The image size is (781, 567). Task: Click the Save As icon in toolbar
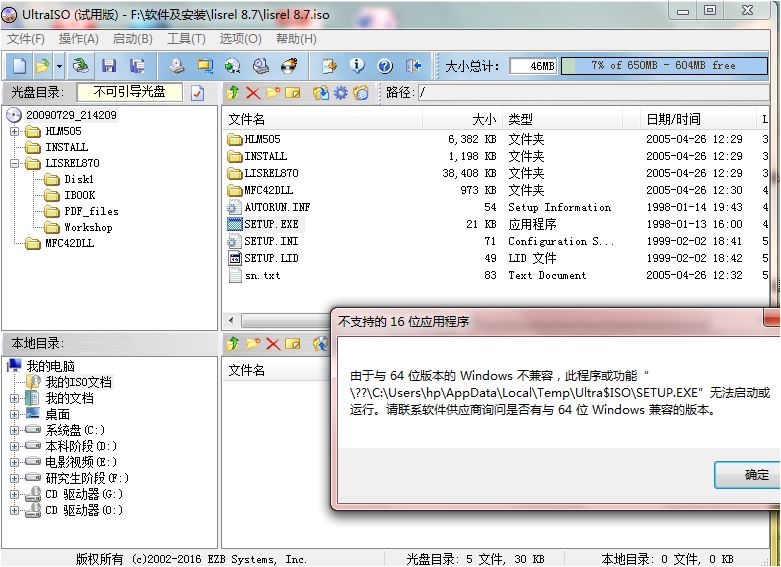click(136, 66)
